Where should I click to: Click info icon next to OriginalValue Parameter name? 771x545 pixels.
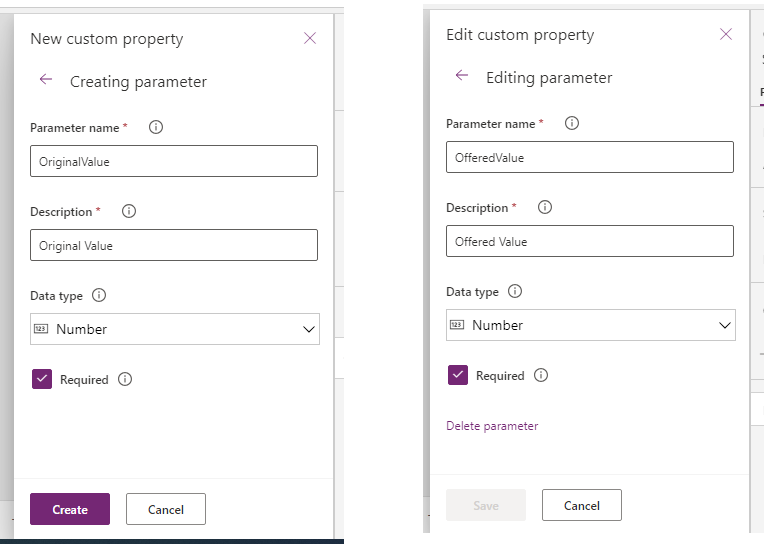[156, 128]
